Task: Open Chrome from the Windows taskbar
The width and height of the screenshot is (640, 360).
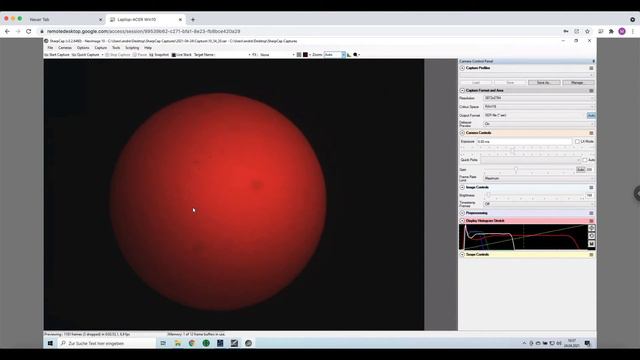Action: click(192, 344)
